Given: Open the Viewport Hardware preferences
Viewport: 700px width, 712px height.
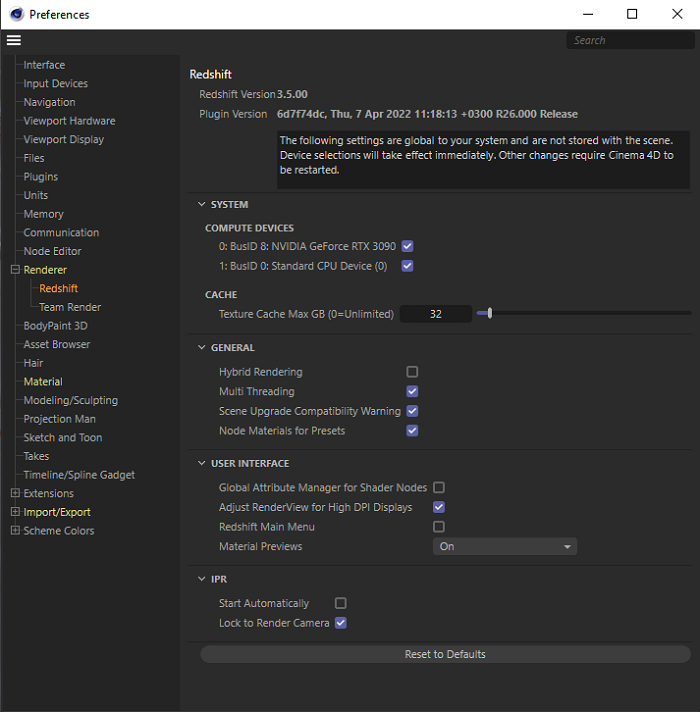Looking at the screenshot, I should 69,121.
